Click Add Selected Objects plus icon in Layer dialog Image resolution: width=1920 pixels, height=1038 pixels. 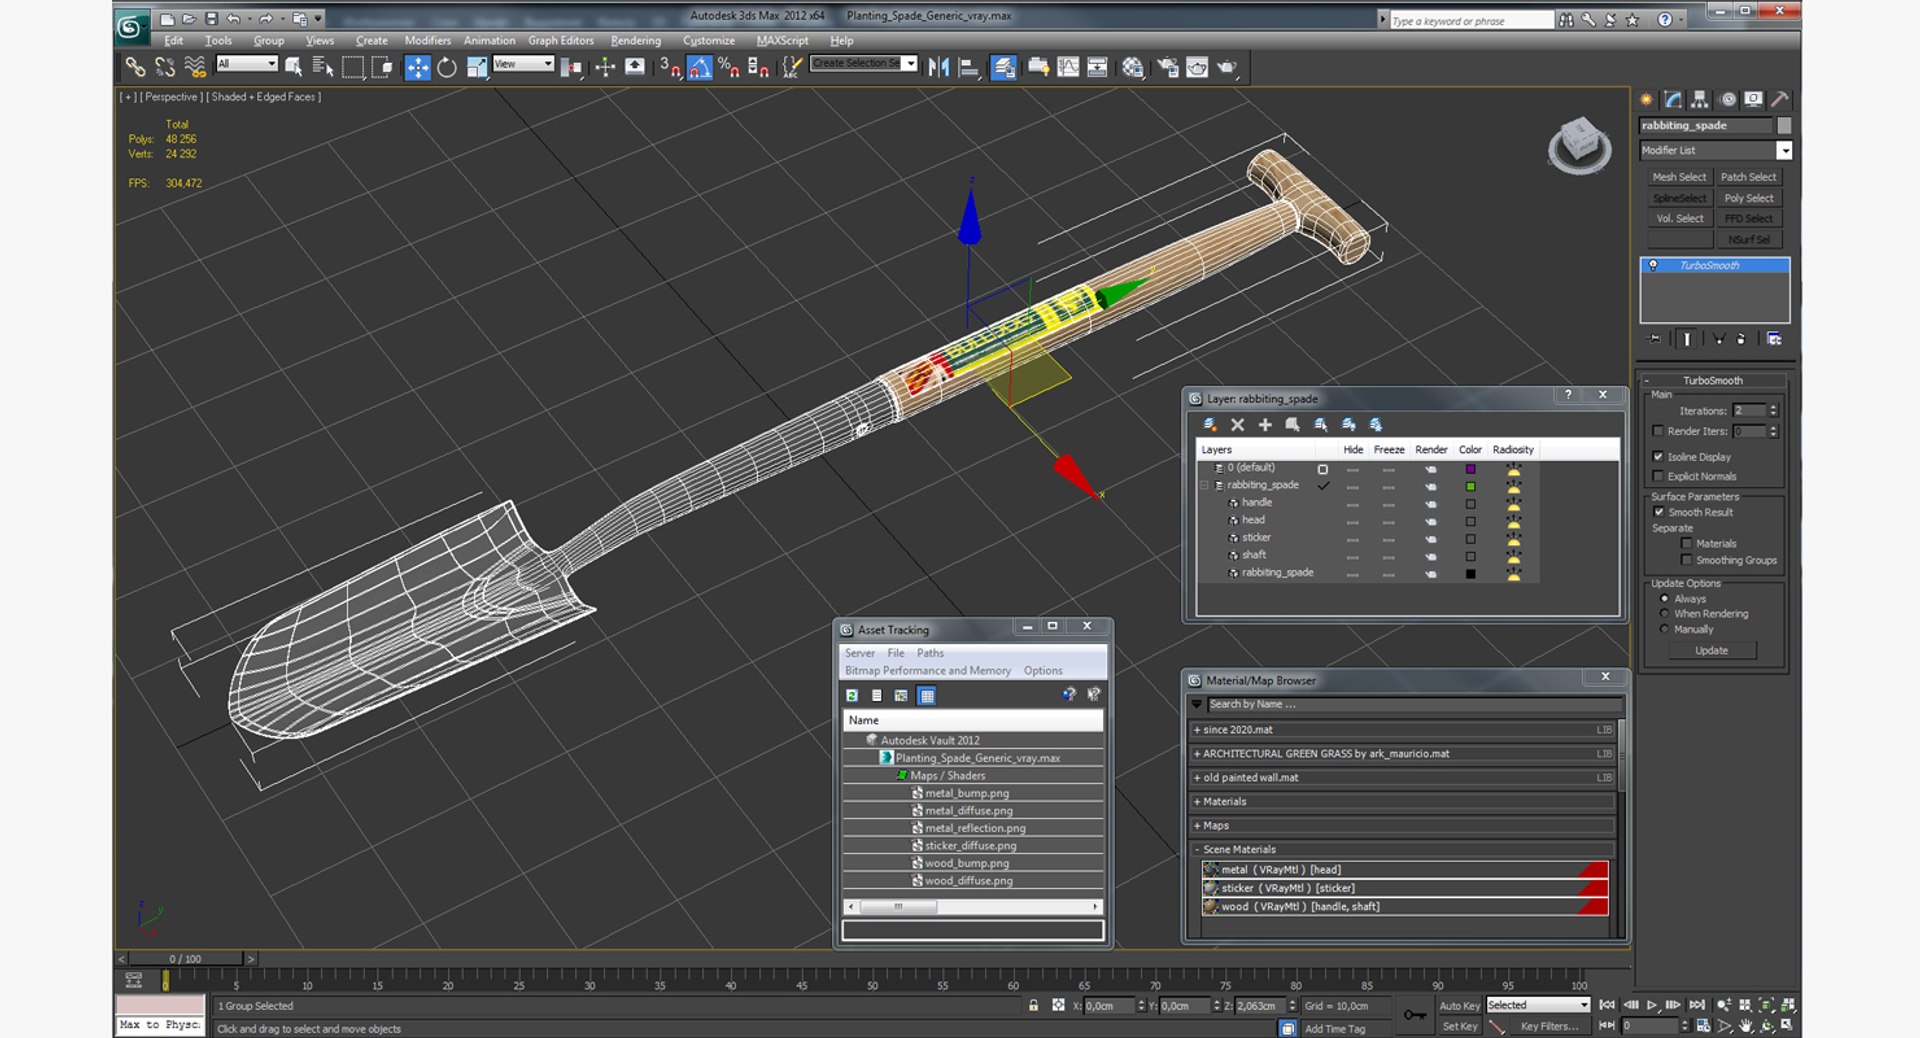click(1265, 425)
